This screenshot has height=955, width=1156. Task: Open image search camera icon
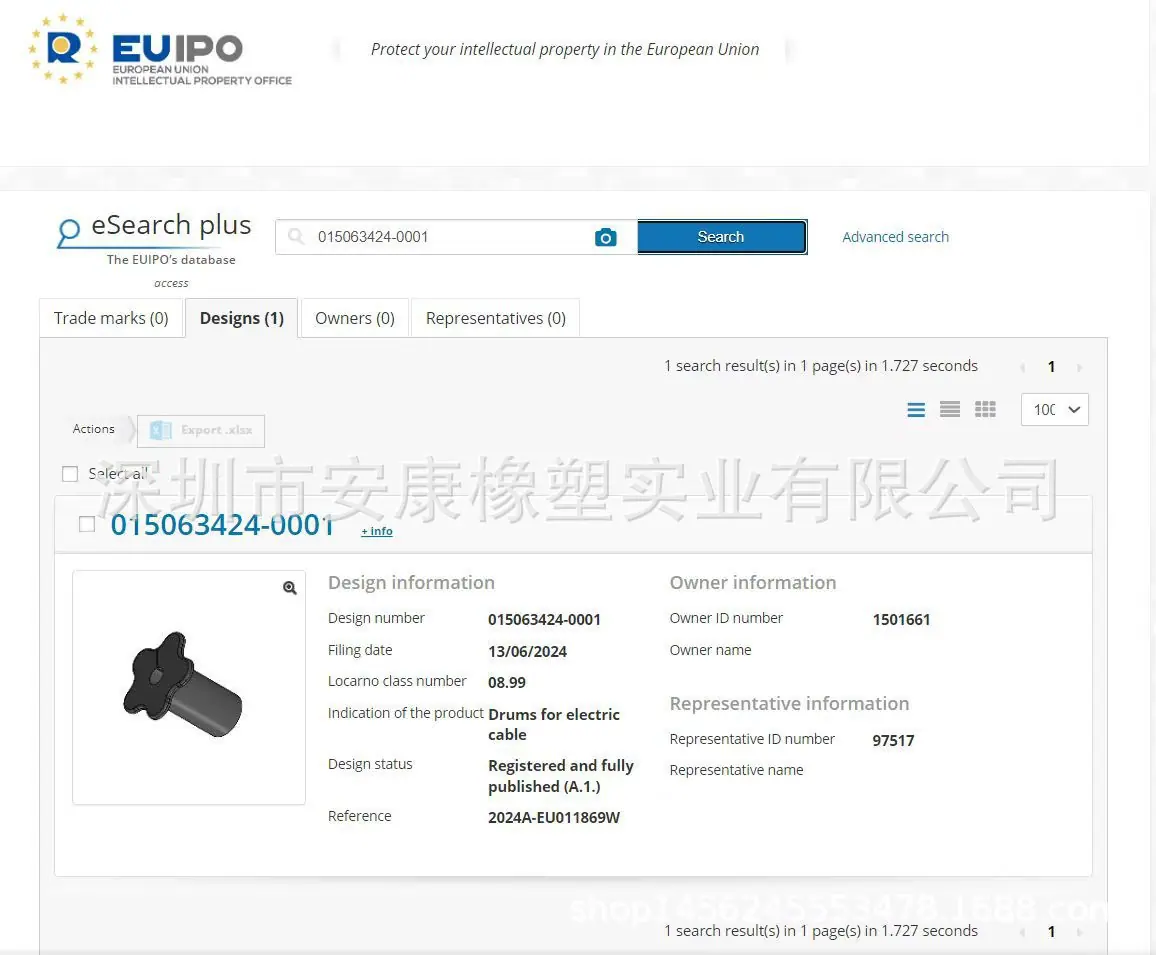click(605, 237)
